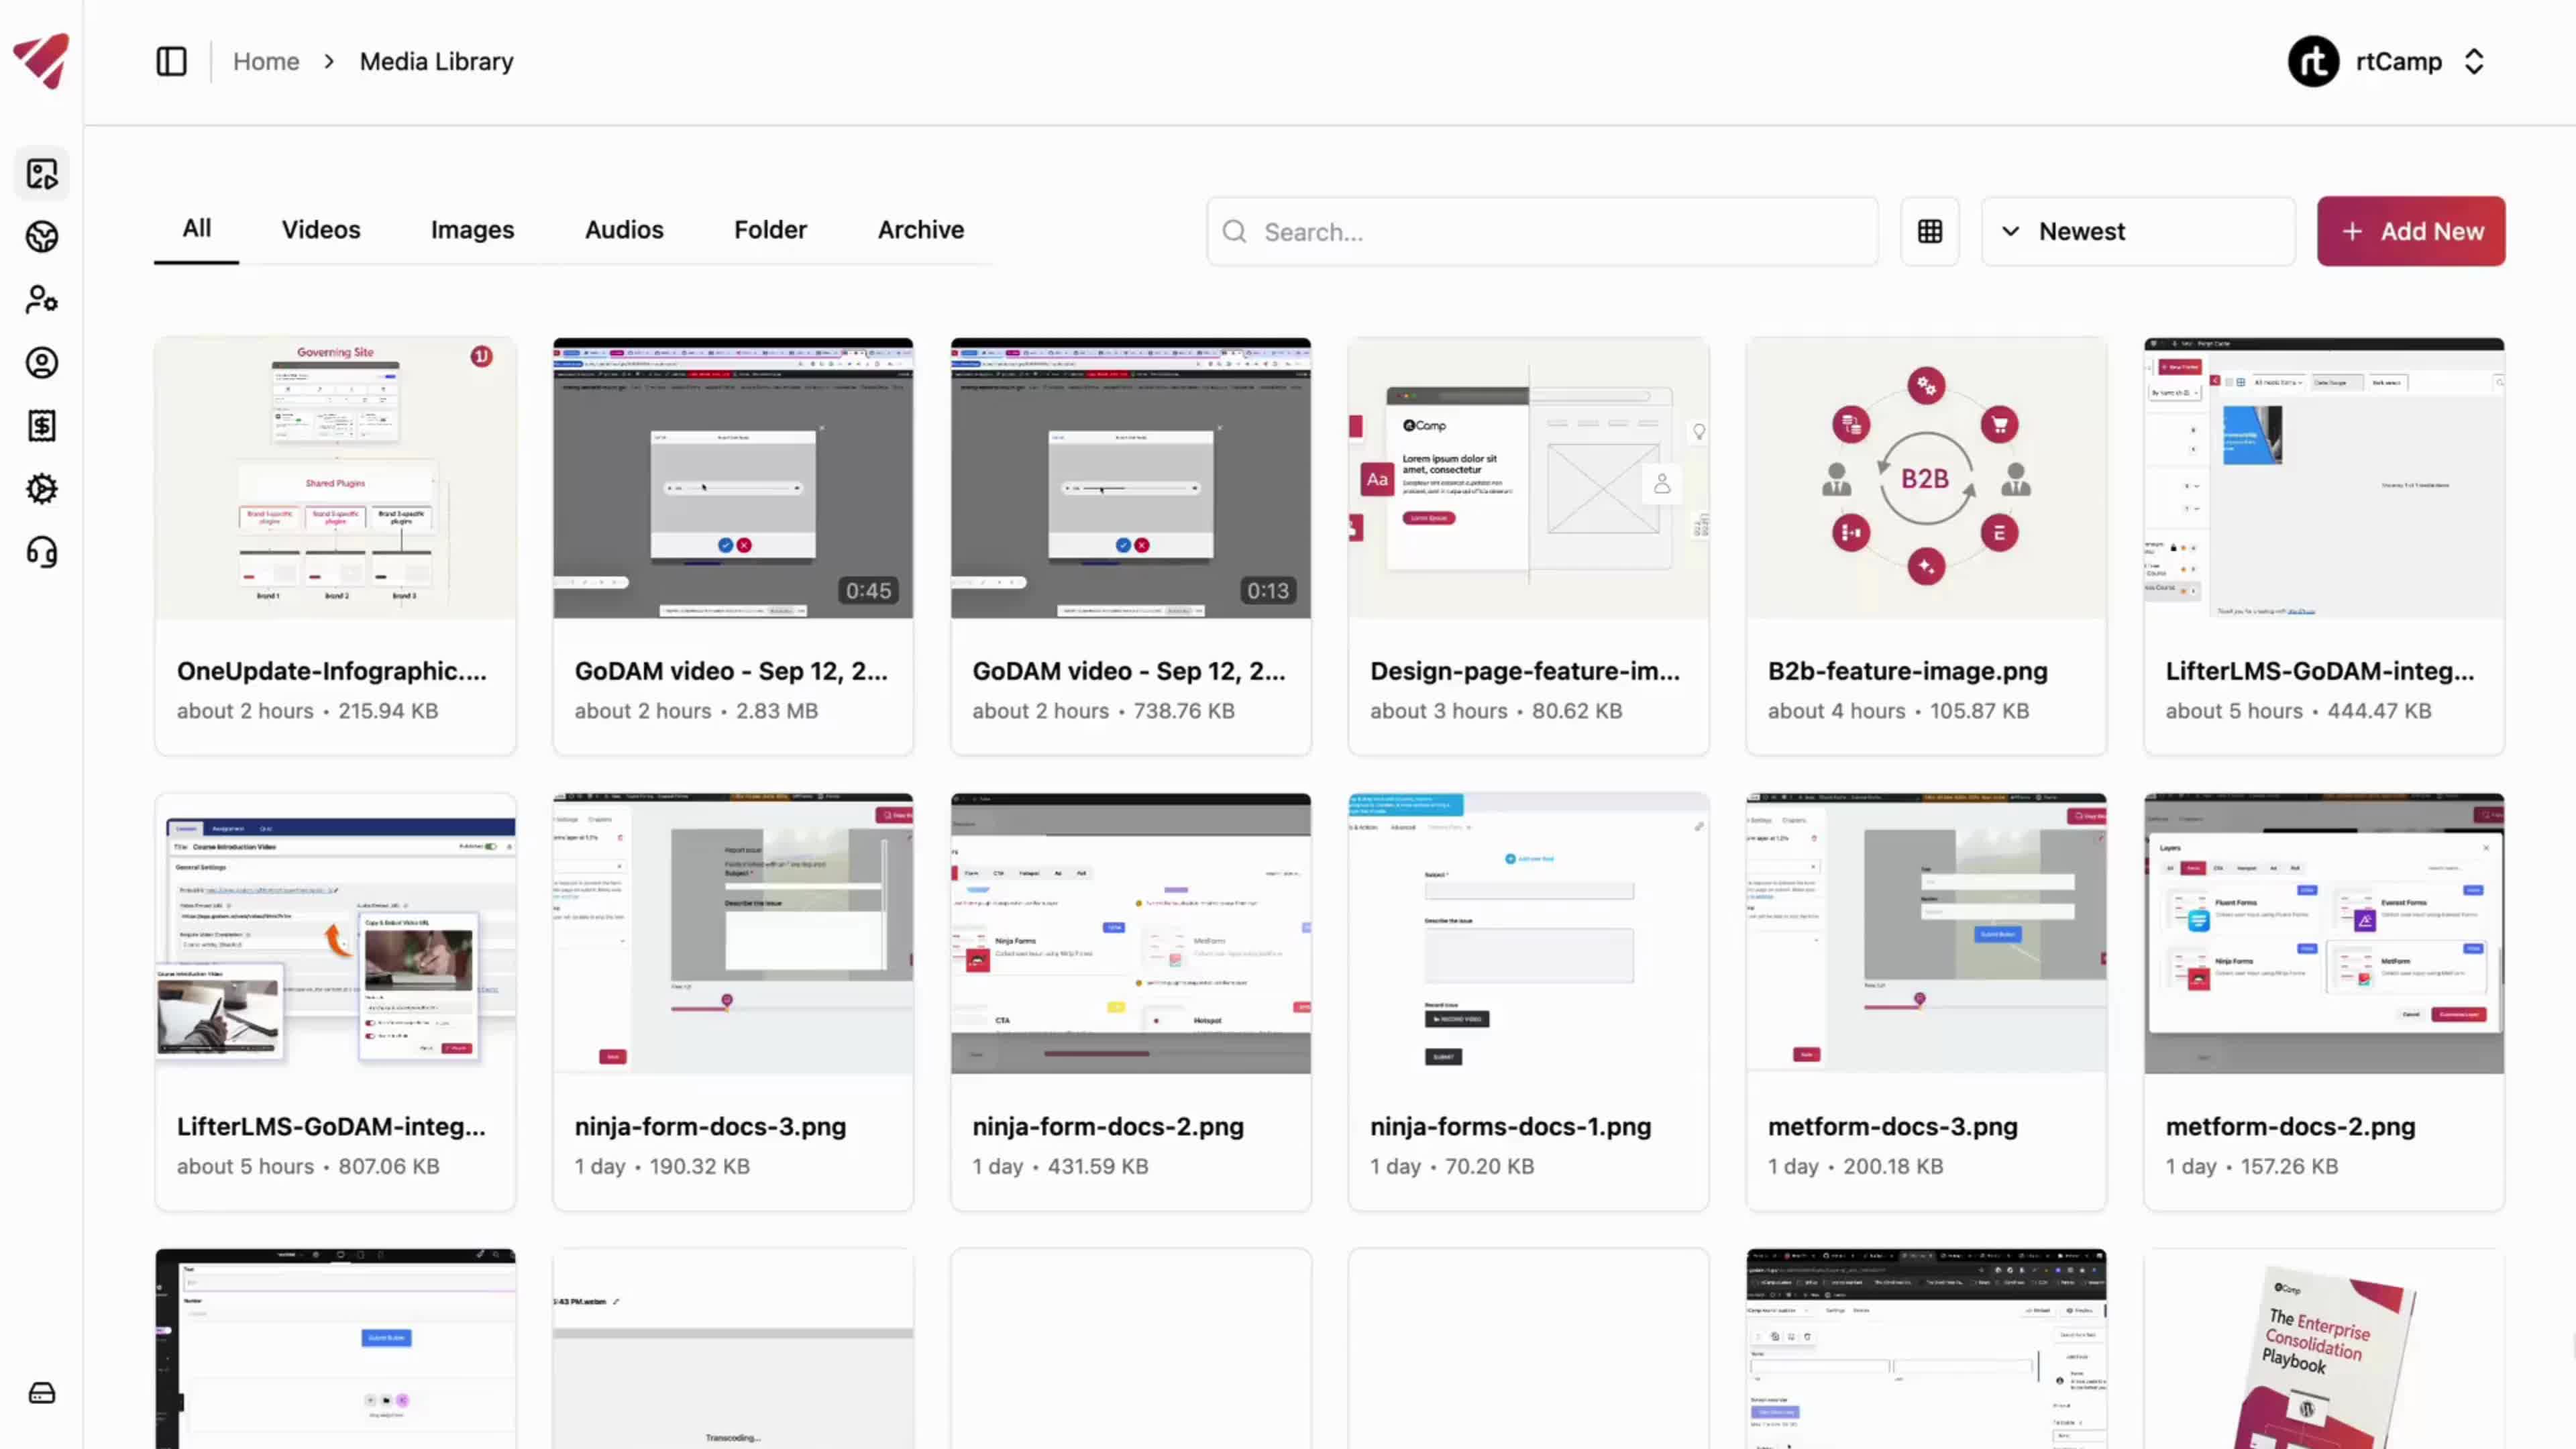Screen dimensions: 2576x1449
Task: Open the media library sidebar icon
Action: [x=42, y=174]
